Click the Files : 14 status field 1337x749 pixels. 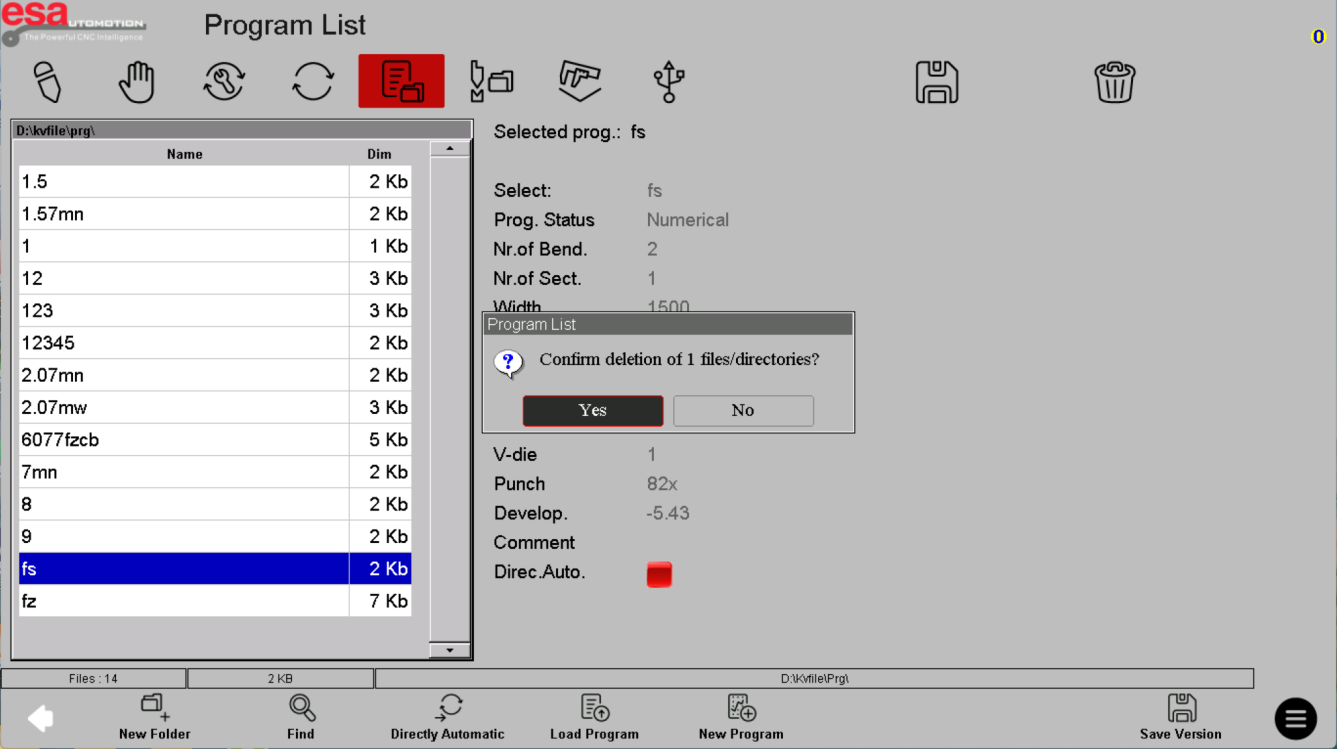click(x=93, y=679)
